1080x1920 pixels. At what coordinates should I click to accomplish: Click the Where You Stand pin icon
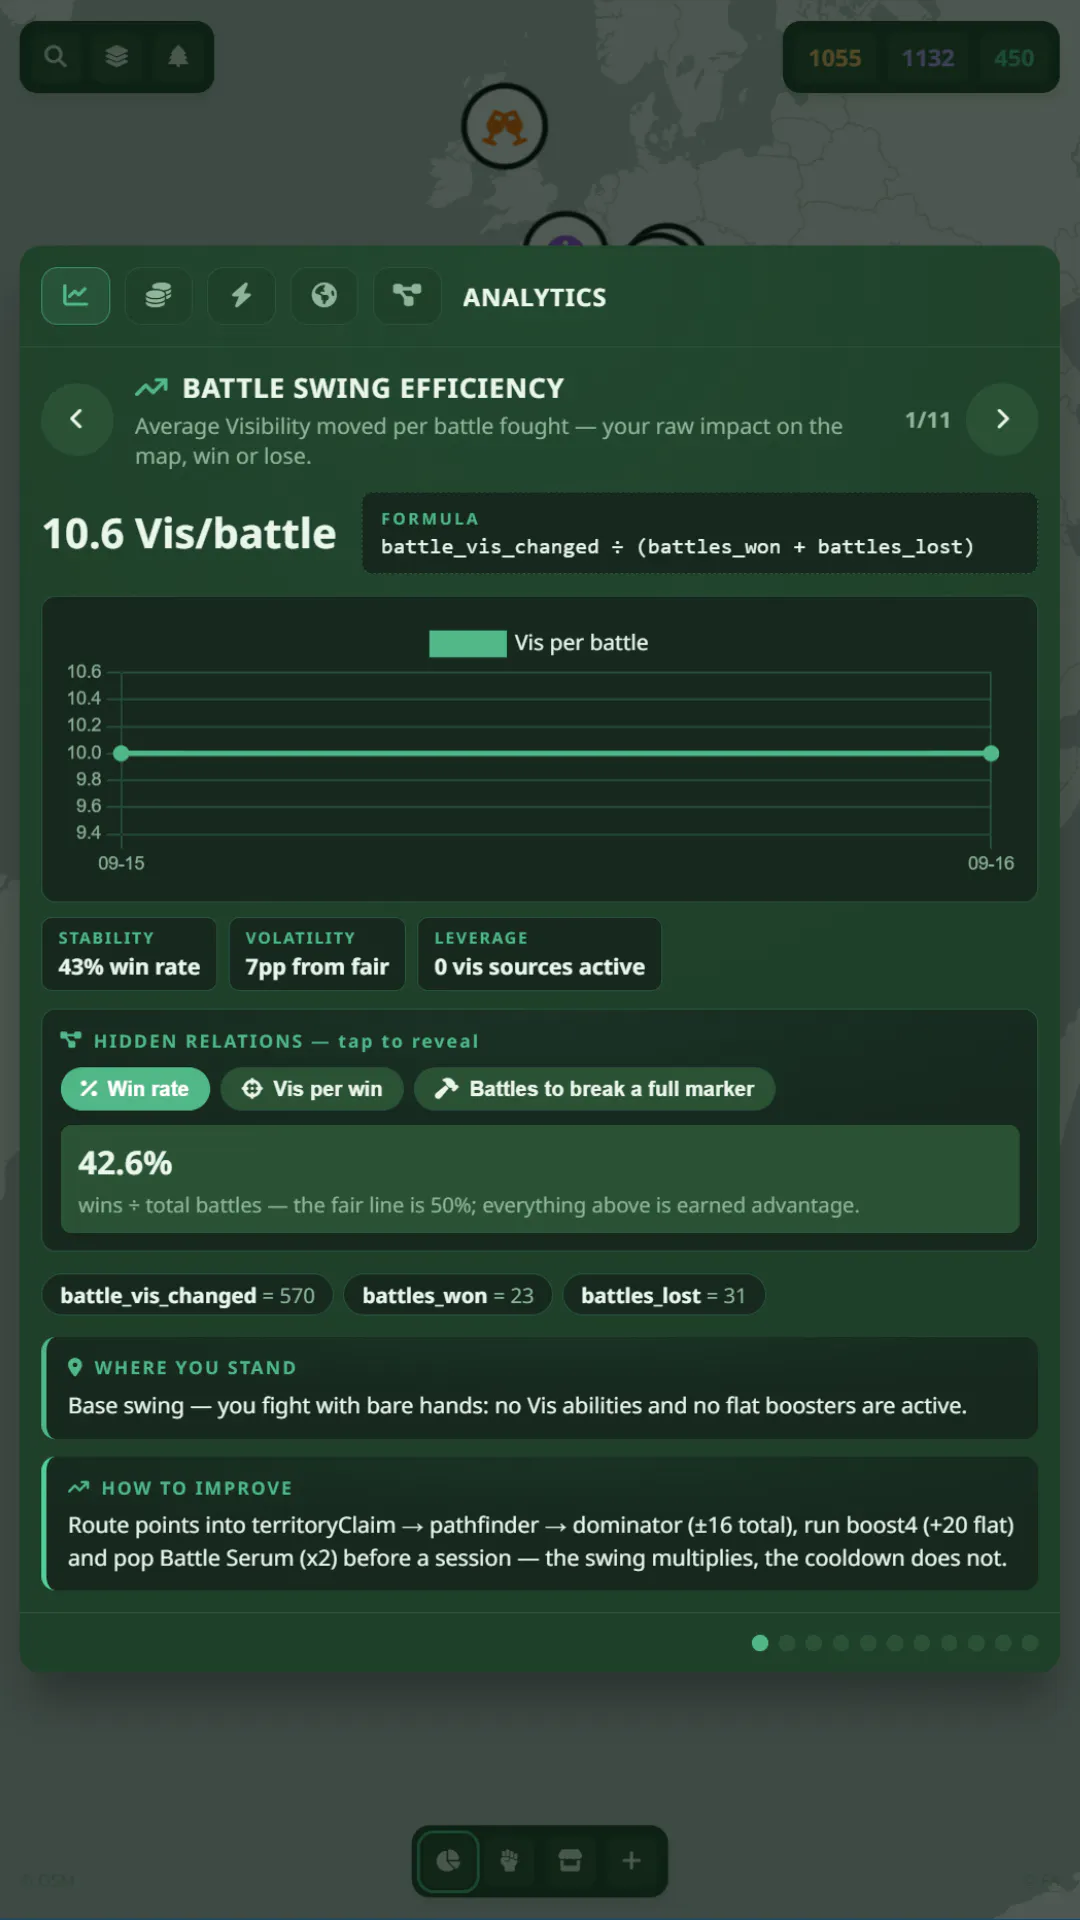point(75,1367)
